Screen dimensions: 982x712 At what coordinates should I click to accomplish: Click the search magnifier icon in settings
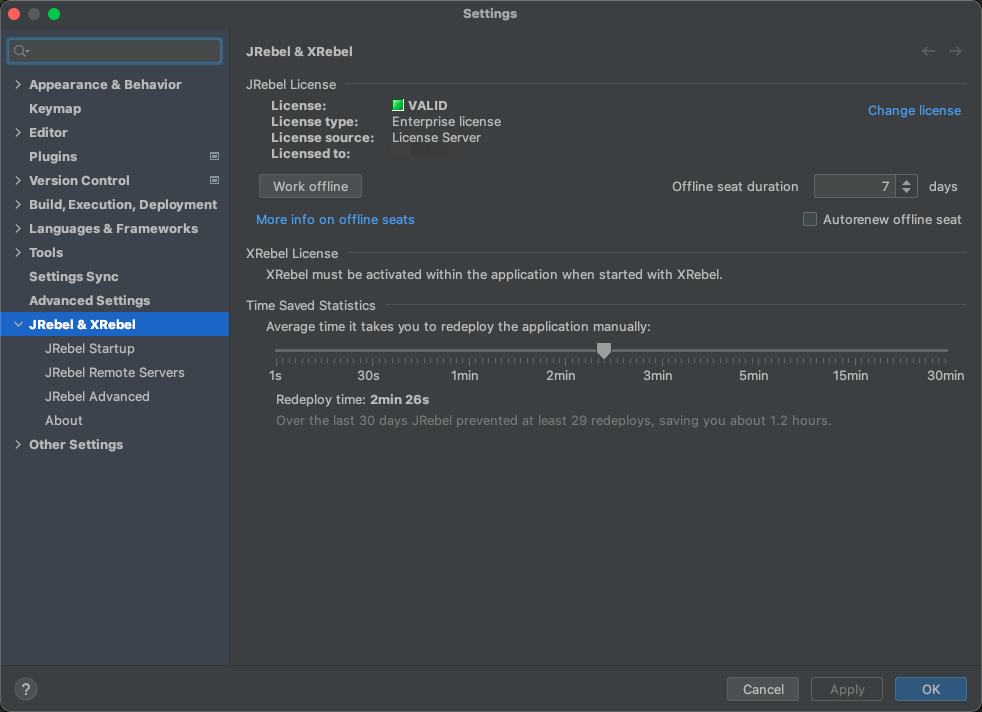(x=21, y=51)
